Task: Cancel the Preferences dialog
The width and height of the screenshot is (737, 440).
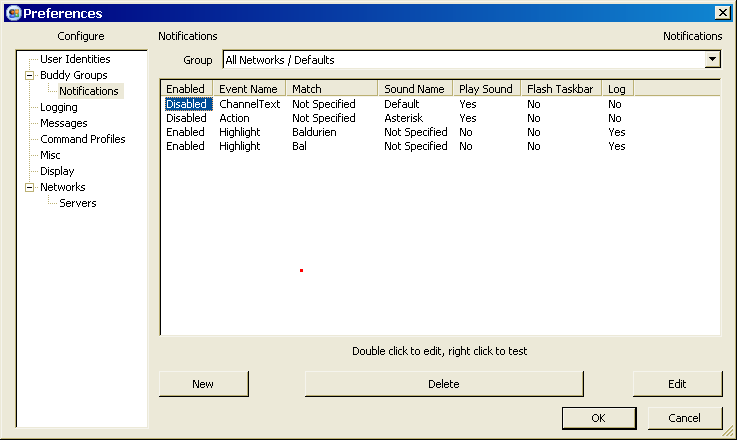Action: click(x=685, y=417)
